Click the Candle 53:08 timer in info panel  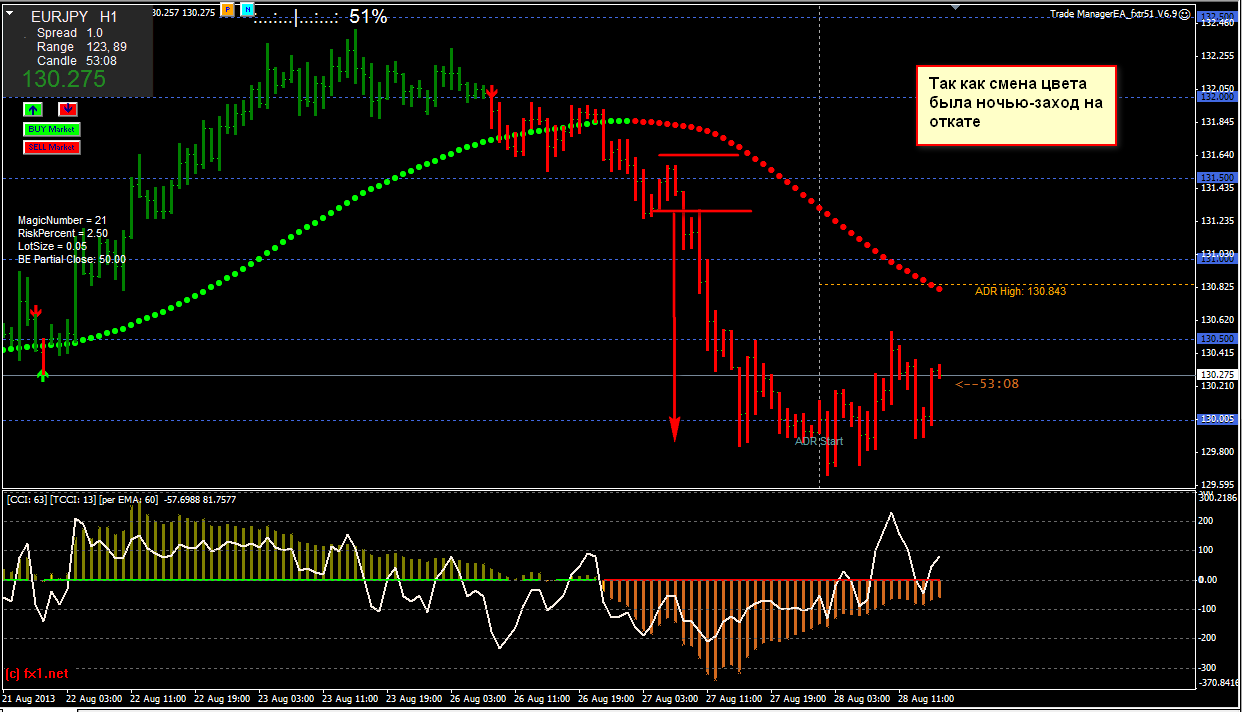pyautogui.click(x=77, y=61)
